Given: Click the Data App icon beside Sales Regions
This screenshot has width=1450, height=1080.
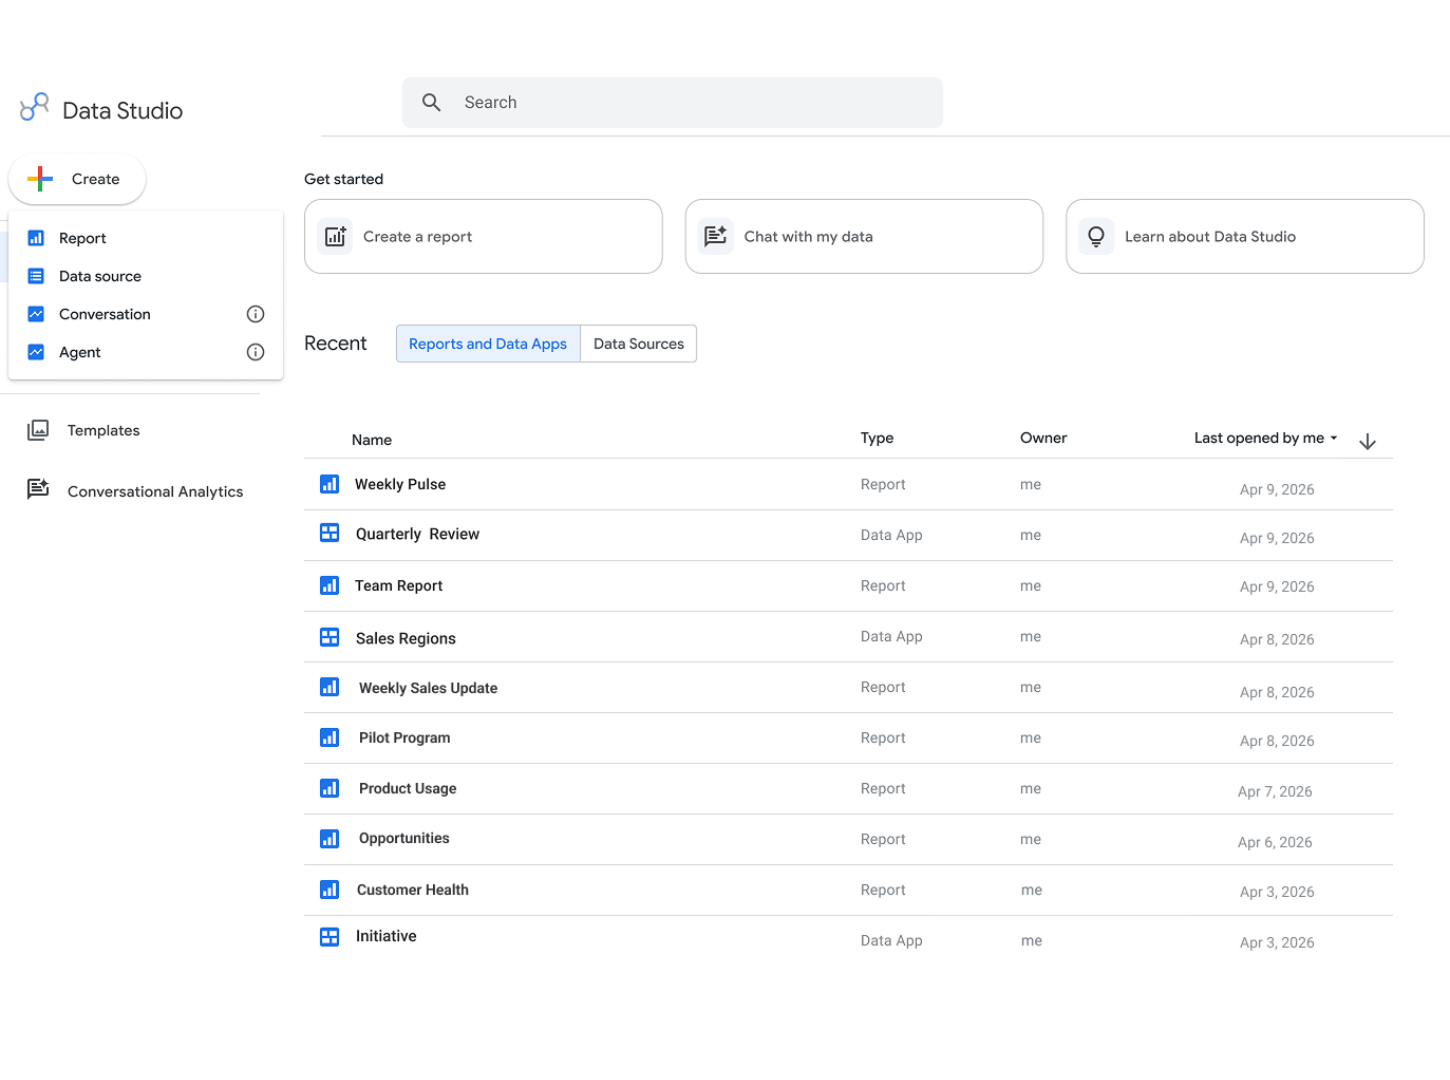Looking at the screenshot, I should 329,637.
